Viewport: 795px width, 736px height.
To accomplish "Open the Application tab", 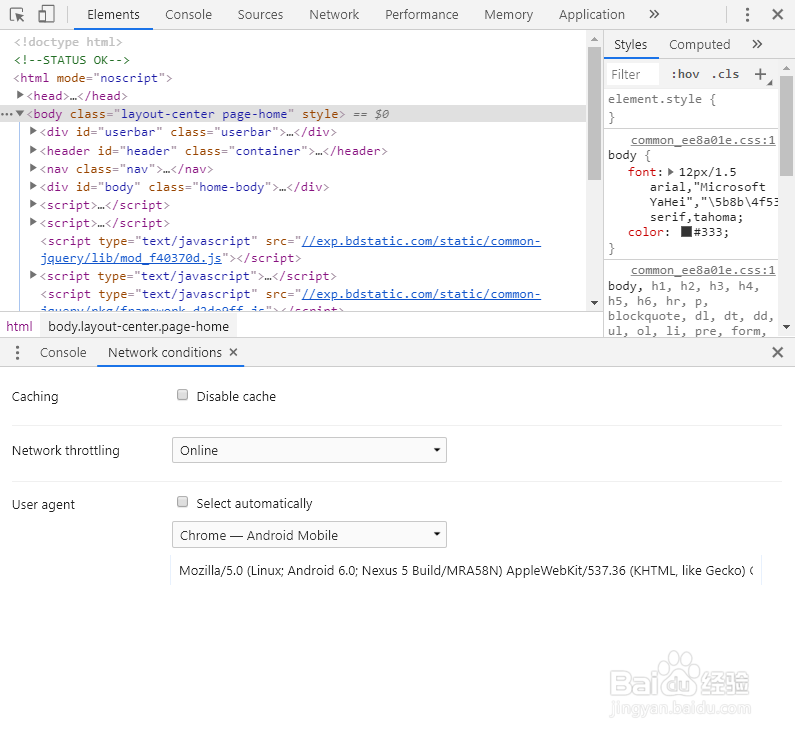I will (x=592, y=15).
